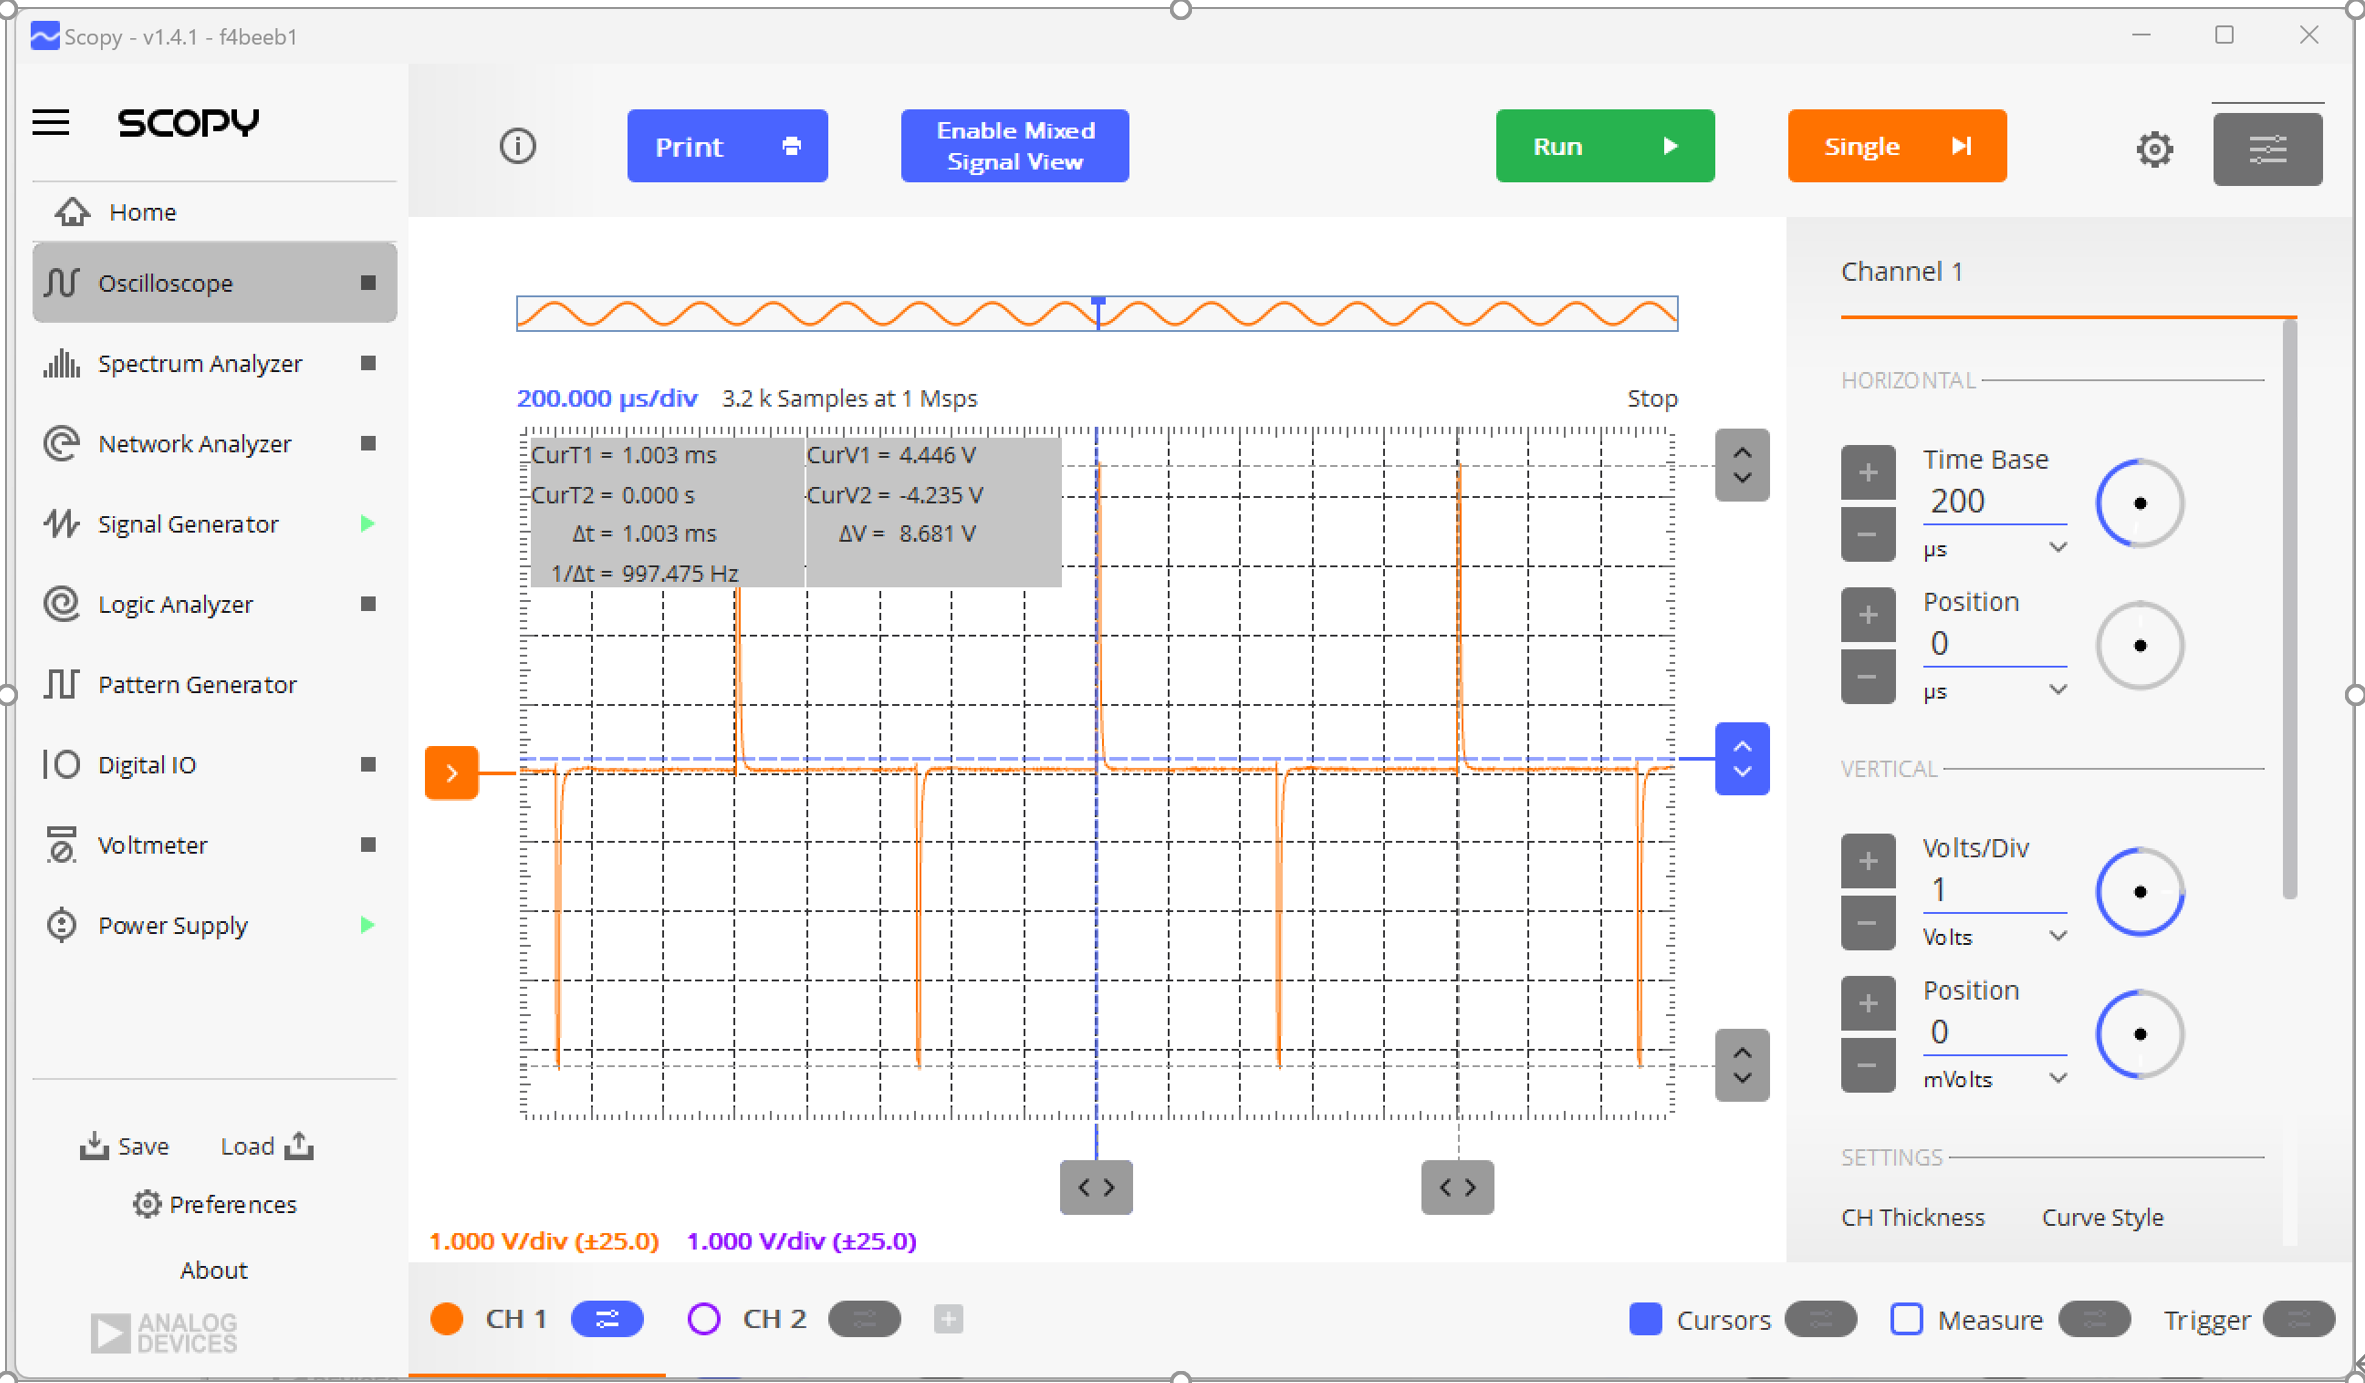
Task: Click the vertical Position rotary knob
Action: click(2139, 1034)
